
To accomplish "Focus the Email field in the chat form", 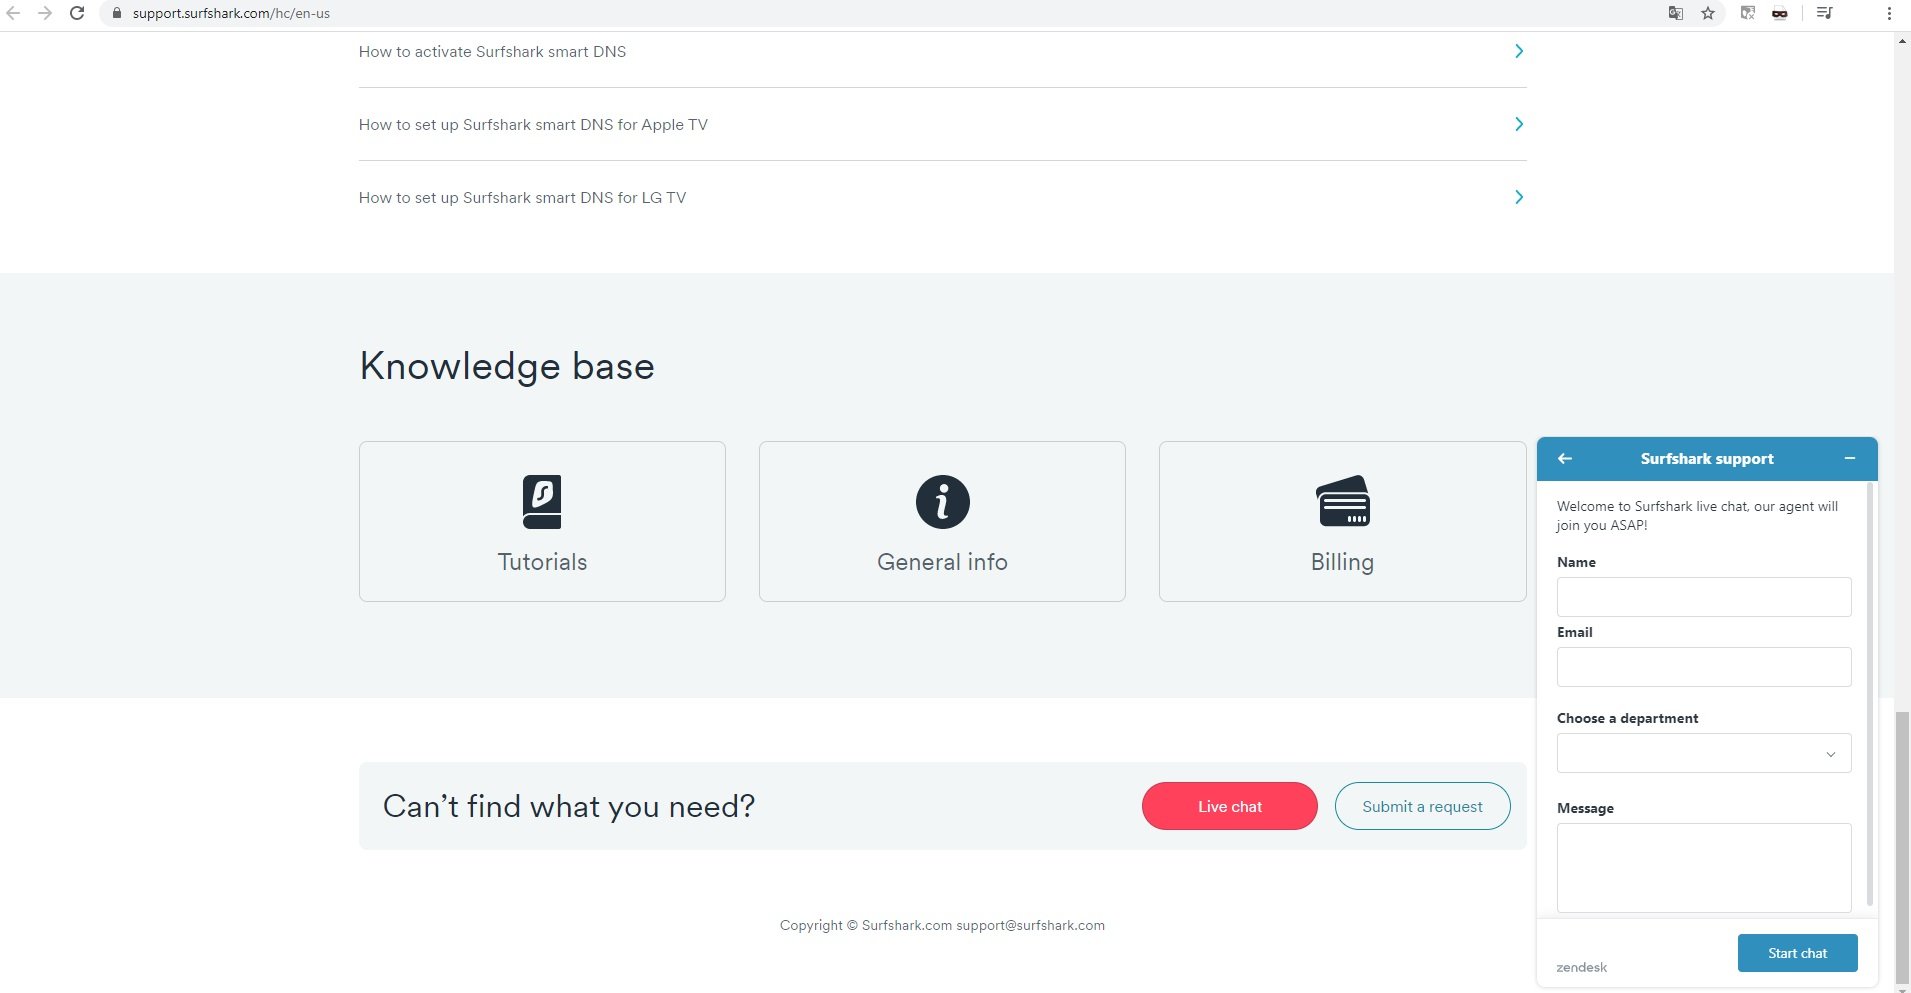I will (1704, 667).
